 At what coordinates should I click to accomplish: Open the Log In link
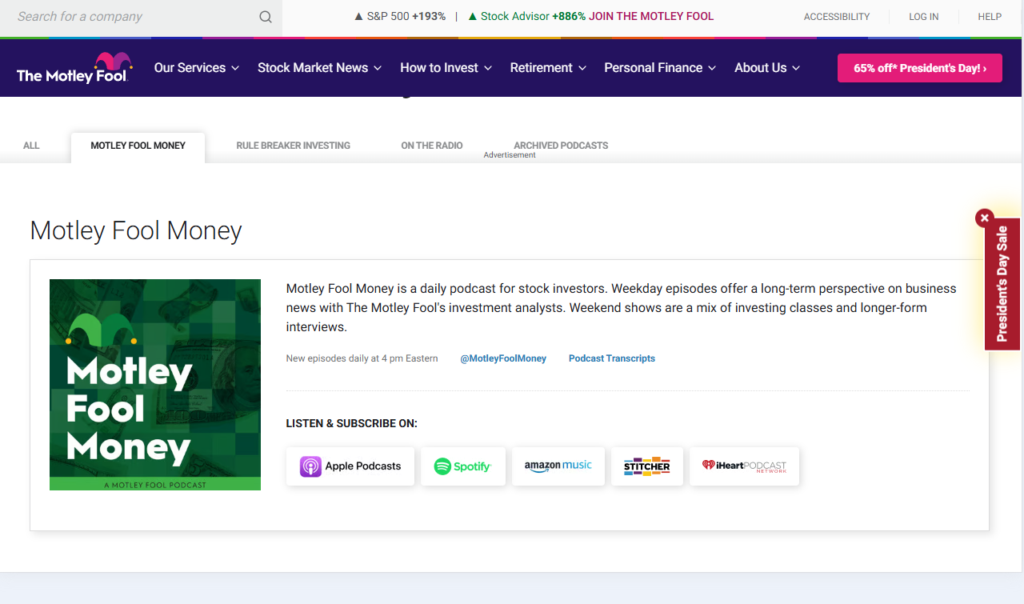coord(923,16)
